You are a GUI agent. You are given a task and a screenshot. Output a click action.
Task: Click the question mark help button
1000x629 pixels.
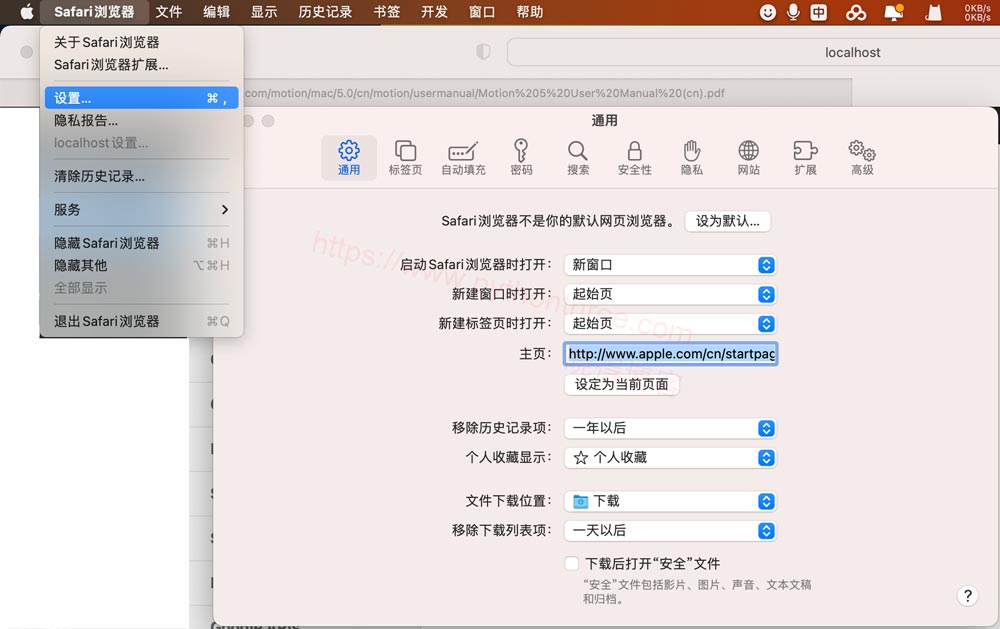click(967, 596)
